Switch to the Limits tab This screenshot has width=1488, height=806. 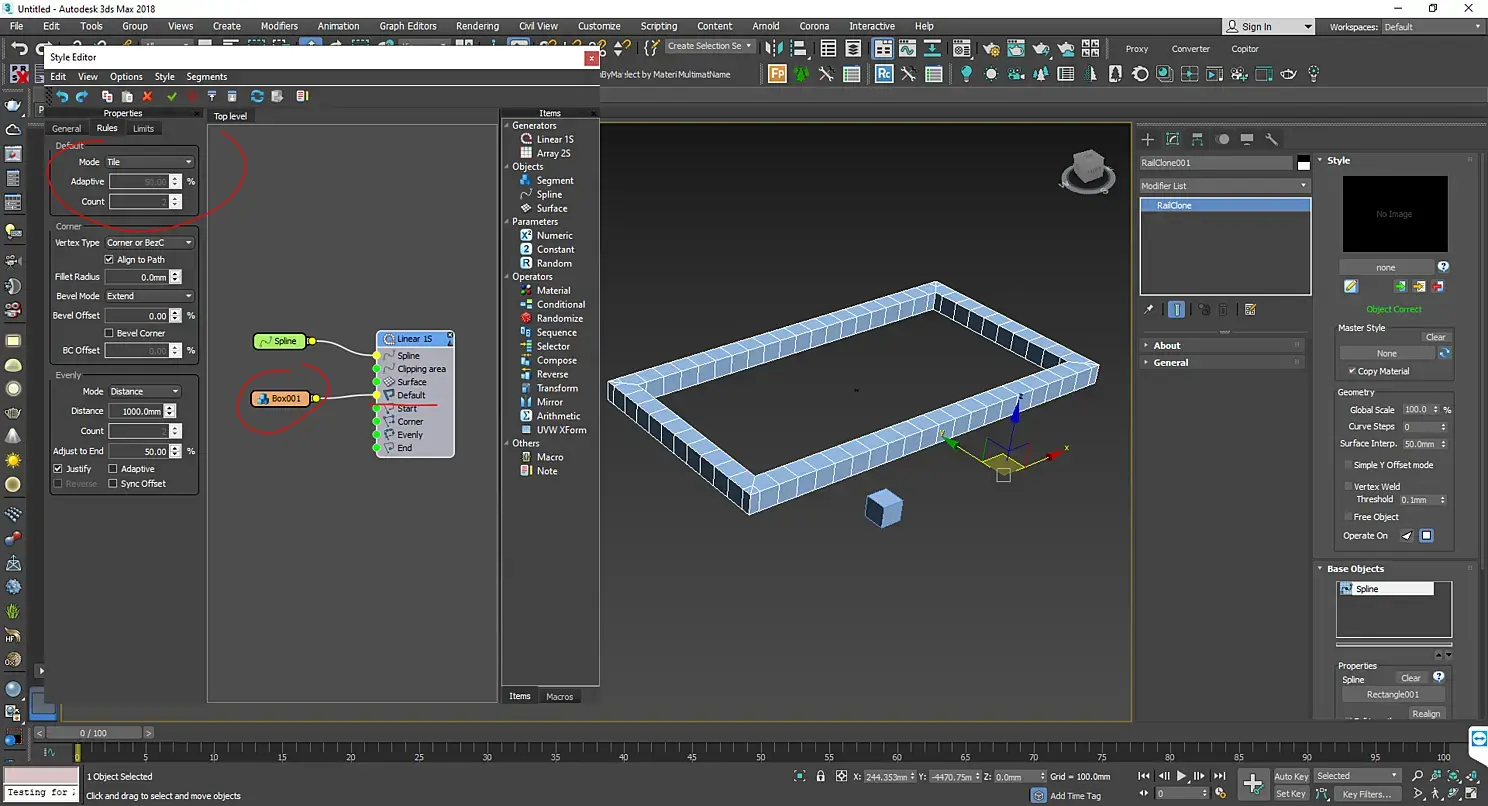point(143,129)
